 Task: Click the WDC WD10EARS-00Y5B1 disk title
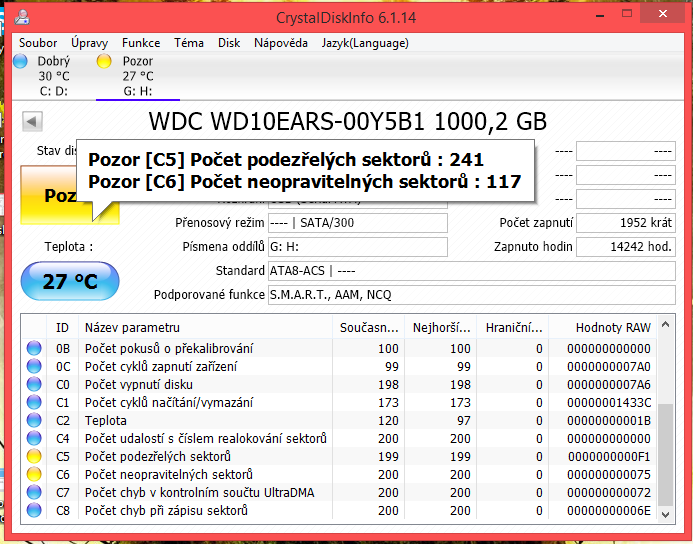347,121
